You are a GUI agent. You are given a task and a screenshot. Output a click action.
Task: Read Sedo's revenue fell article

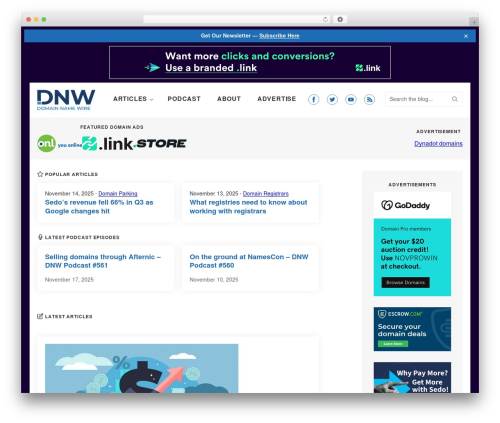click(99, 207)
